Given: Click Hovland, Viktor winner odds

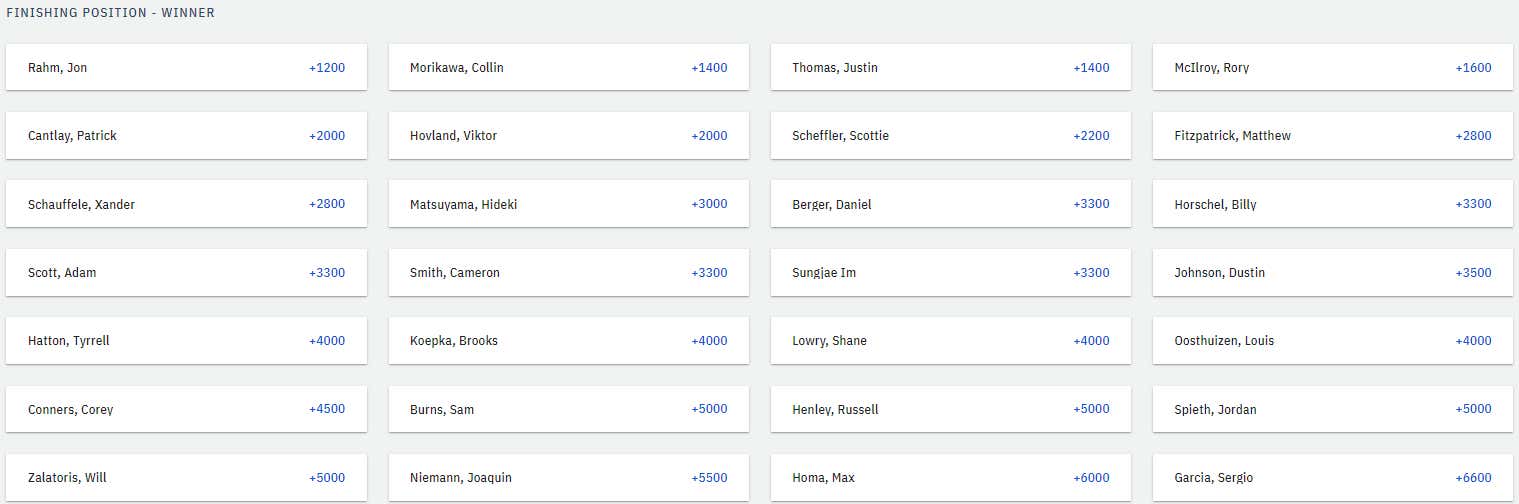Looking at the screenshot, I should (x=569, y=135).
